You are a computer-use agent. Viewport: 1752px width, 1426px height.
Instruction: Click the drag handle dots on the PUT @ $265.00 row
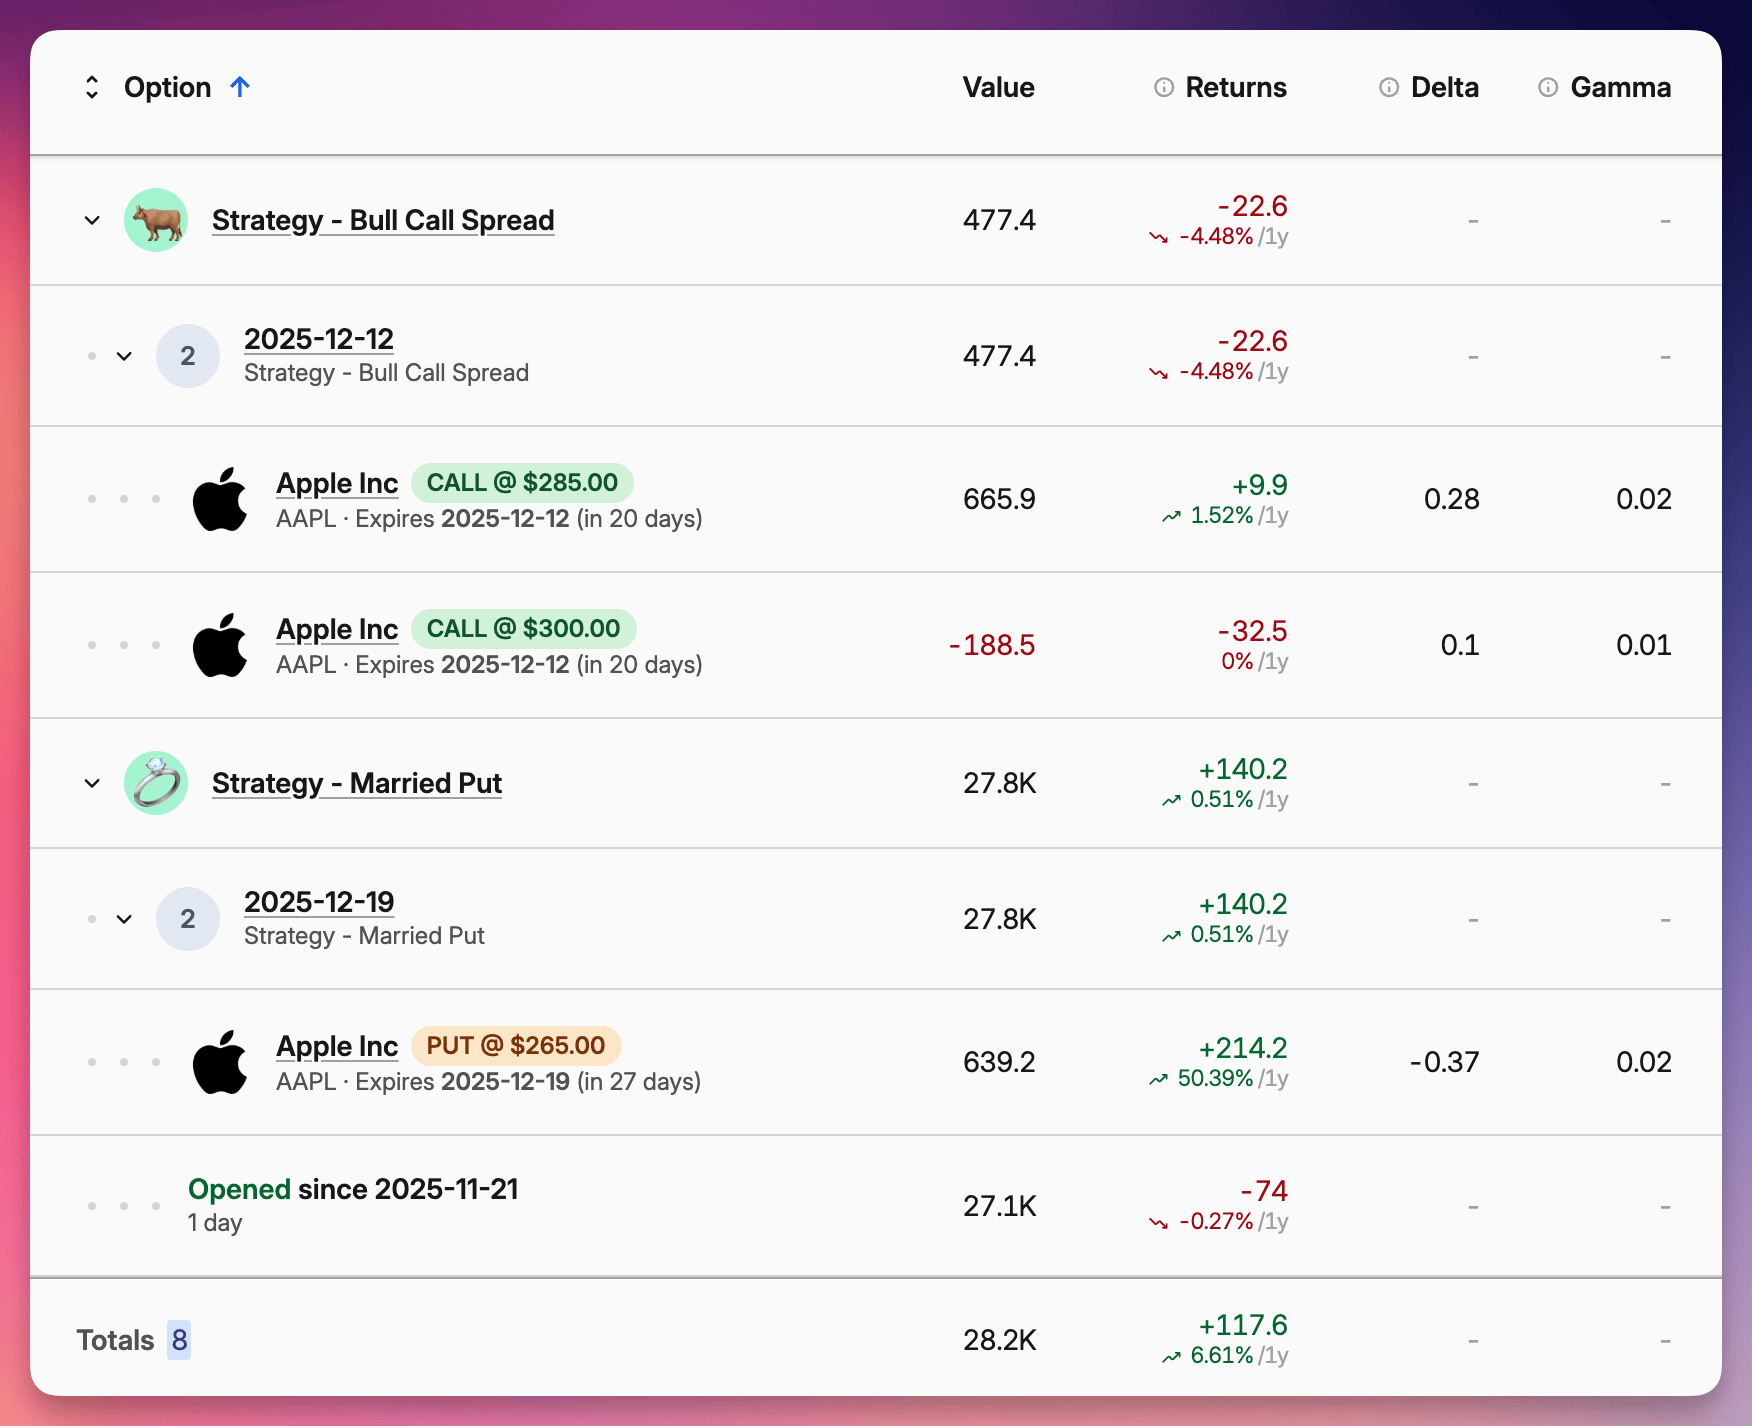point(124,1061)
